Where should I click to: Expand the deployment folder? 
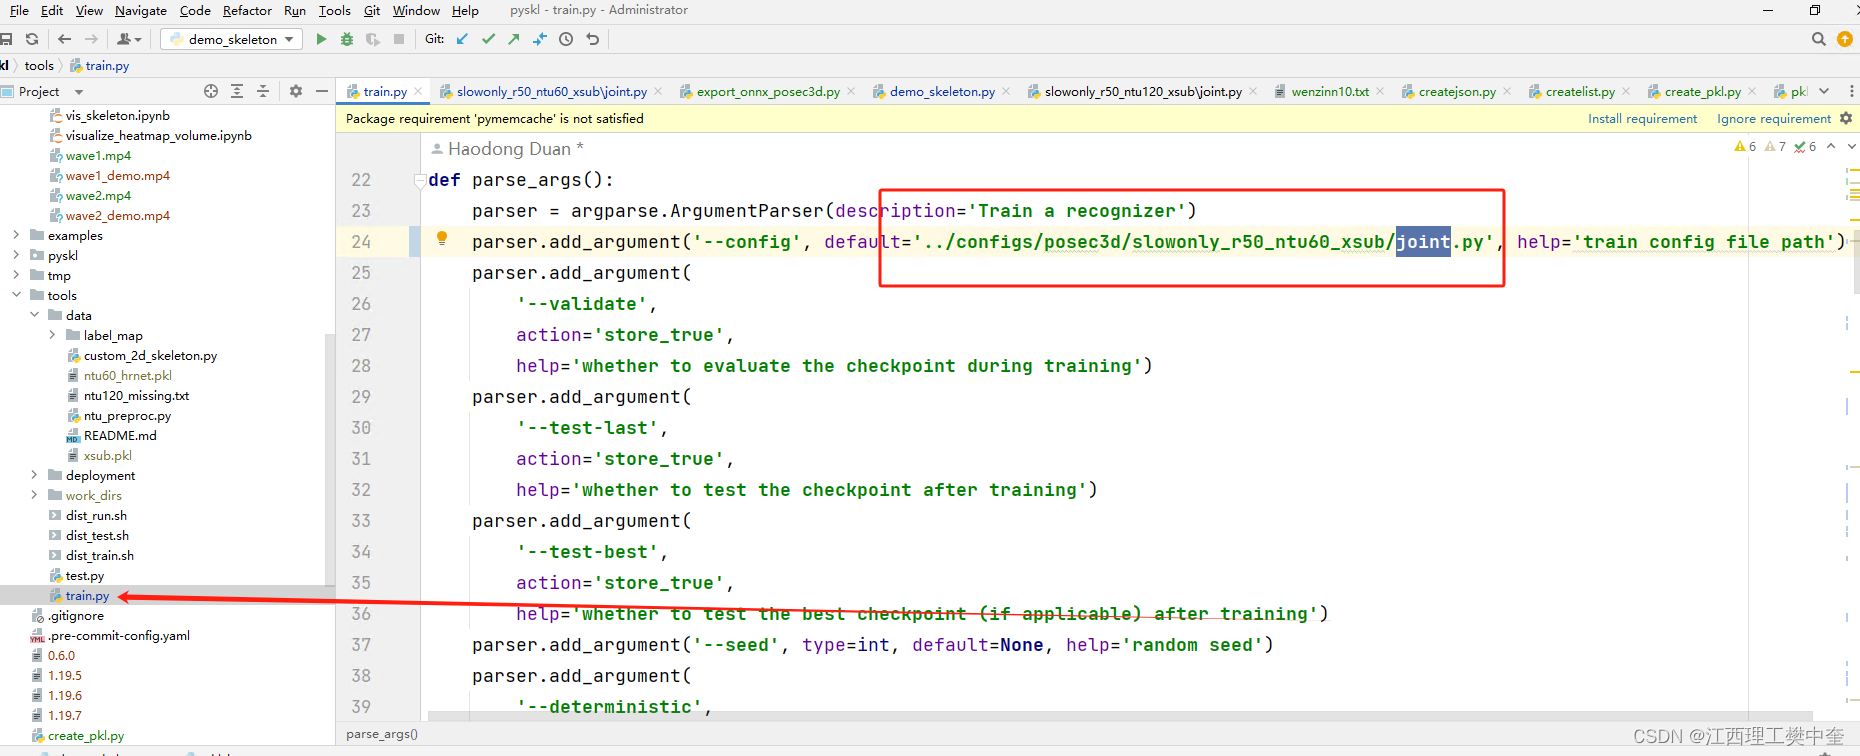coord(34,475)
